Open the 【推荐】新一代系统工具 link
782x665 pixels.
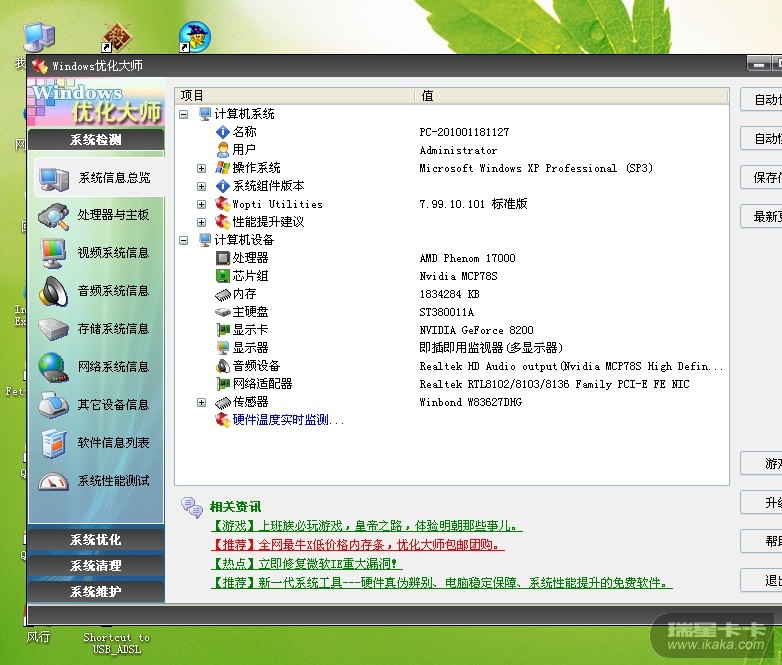441,583
